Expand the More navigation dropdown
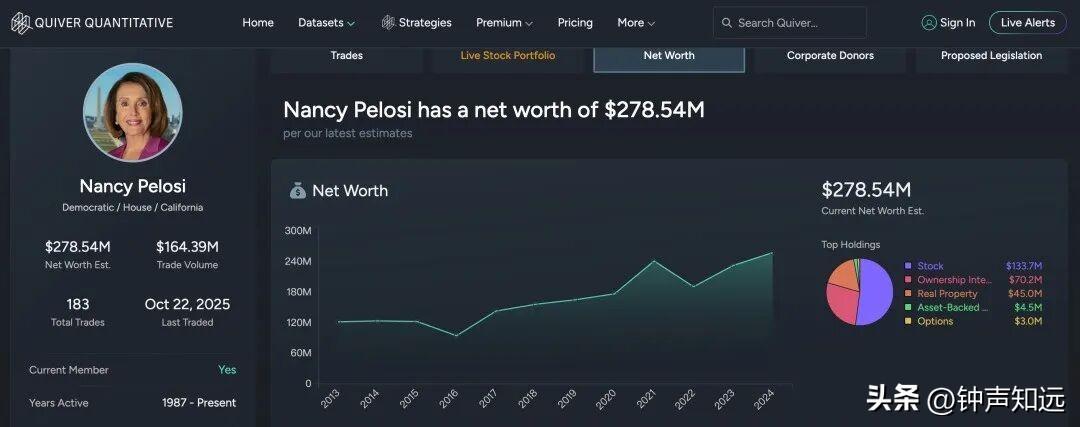The width and height of the screenshot is (1080, 427). 636,23
